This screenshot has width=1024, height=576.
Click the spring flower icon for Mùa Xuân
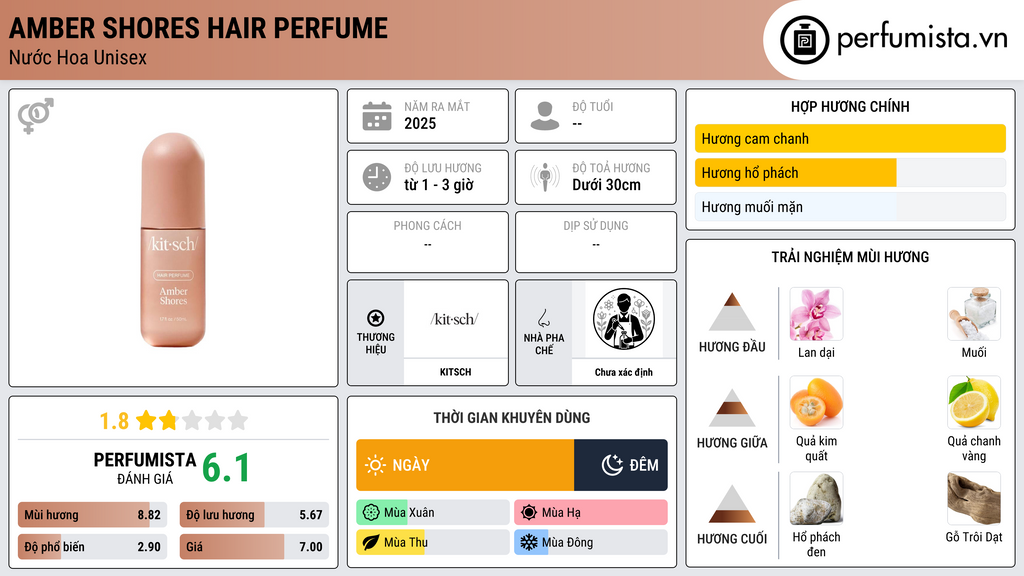pos(371,513)
